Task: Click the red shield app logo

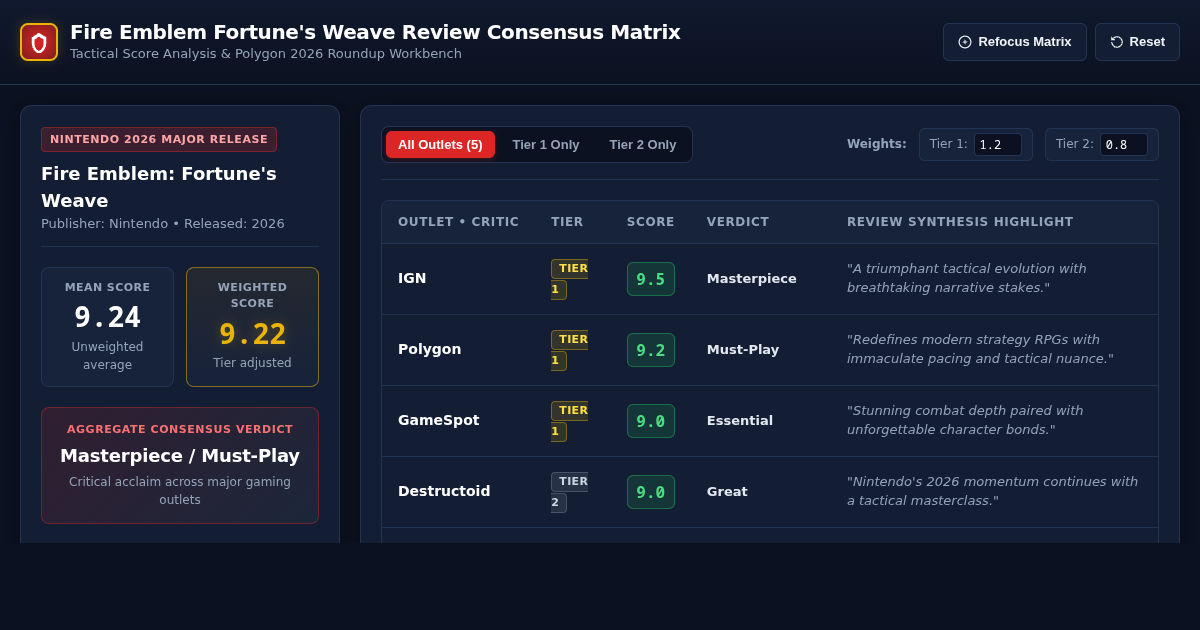Action: click(x=39, y=42)
